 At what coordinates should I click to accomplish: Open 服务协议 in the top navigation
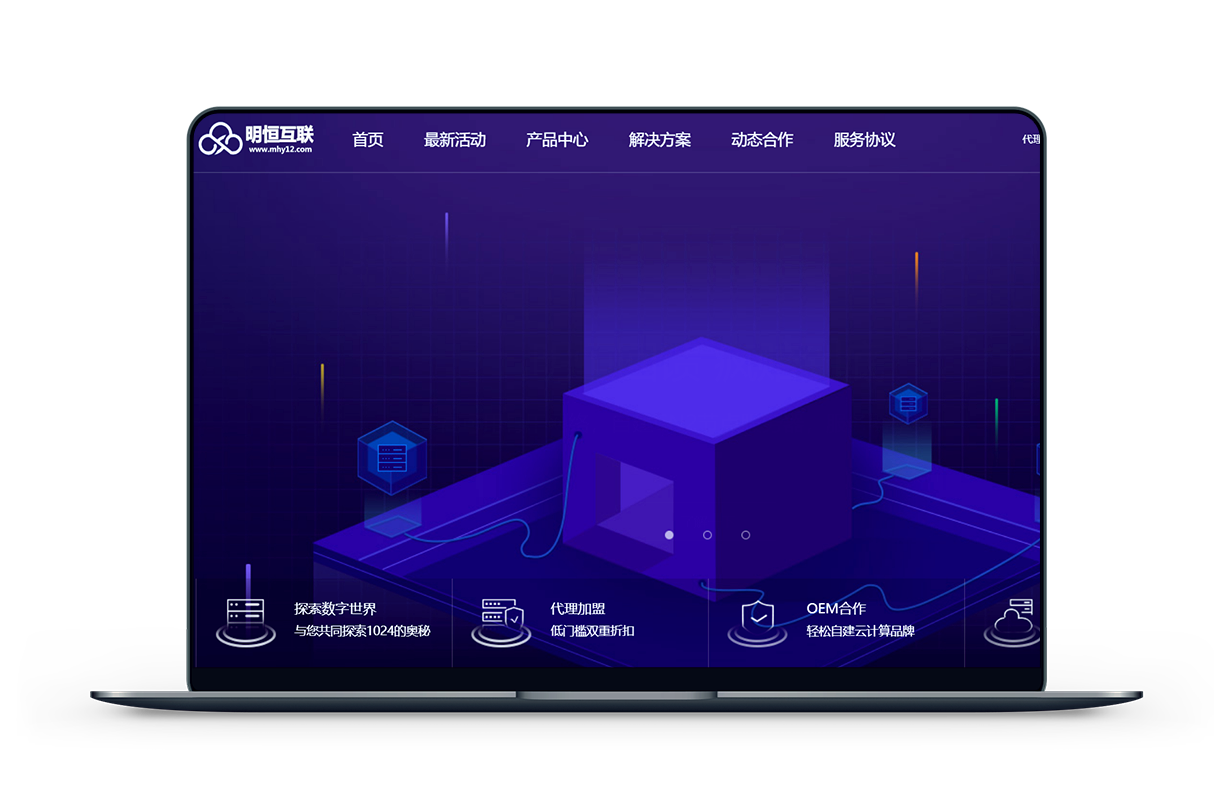pos(865,140)
